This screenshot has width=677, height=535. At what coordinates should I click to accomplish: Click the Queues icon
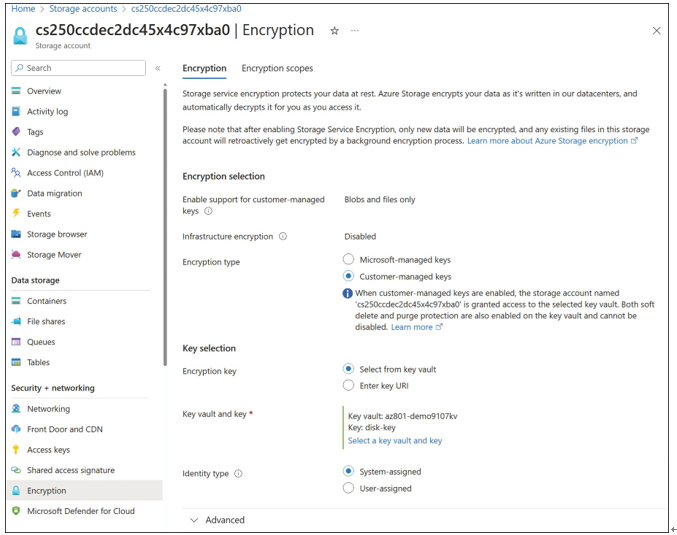(16, 342)
